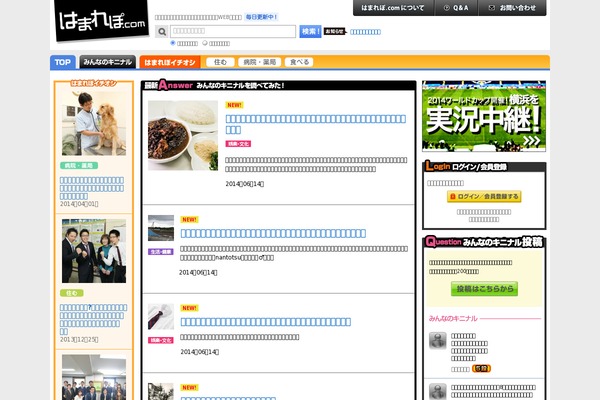Viewport: 600px width, 400px height.
Task: Open the second article headline with nantotsu text
Action: (x=273, y=233)
